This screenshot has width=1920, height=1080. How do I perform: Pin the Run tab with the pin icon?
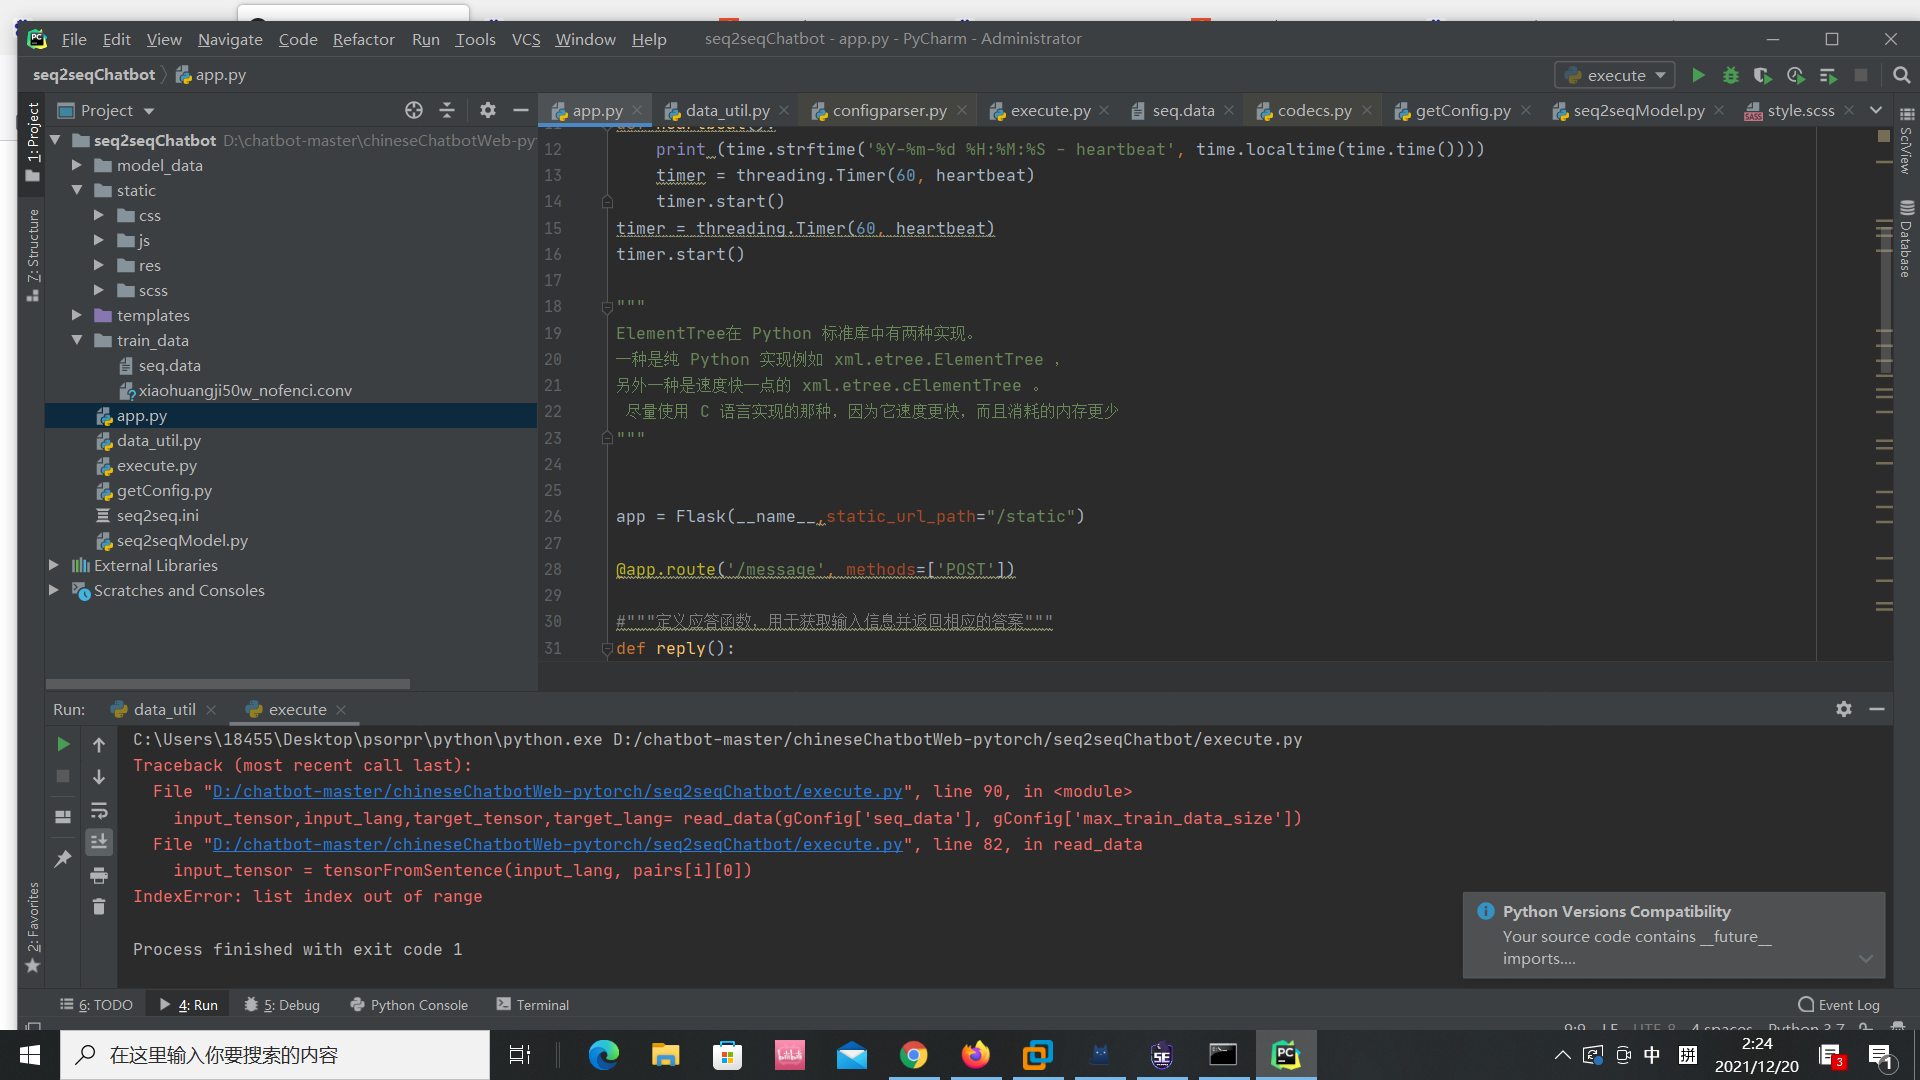coord(62,858)
